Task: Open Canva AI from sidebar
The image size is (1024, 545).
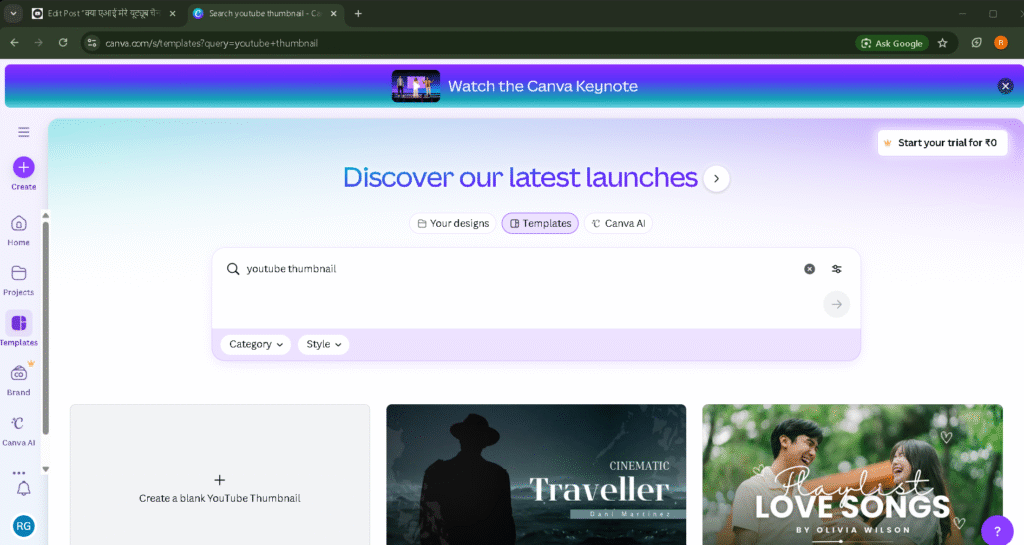Action: [x=18, y=431]
